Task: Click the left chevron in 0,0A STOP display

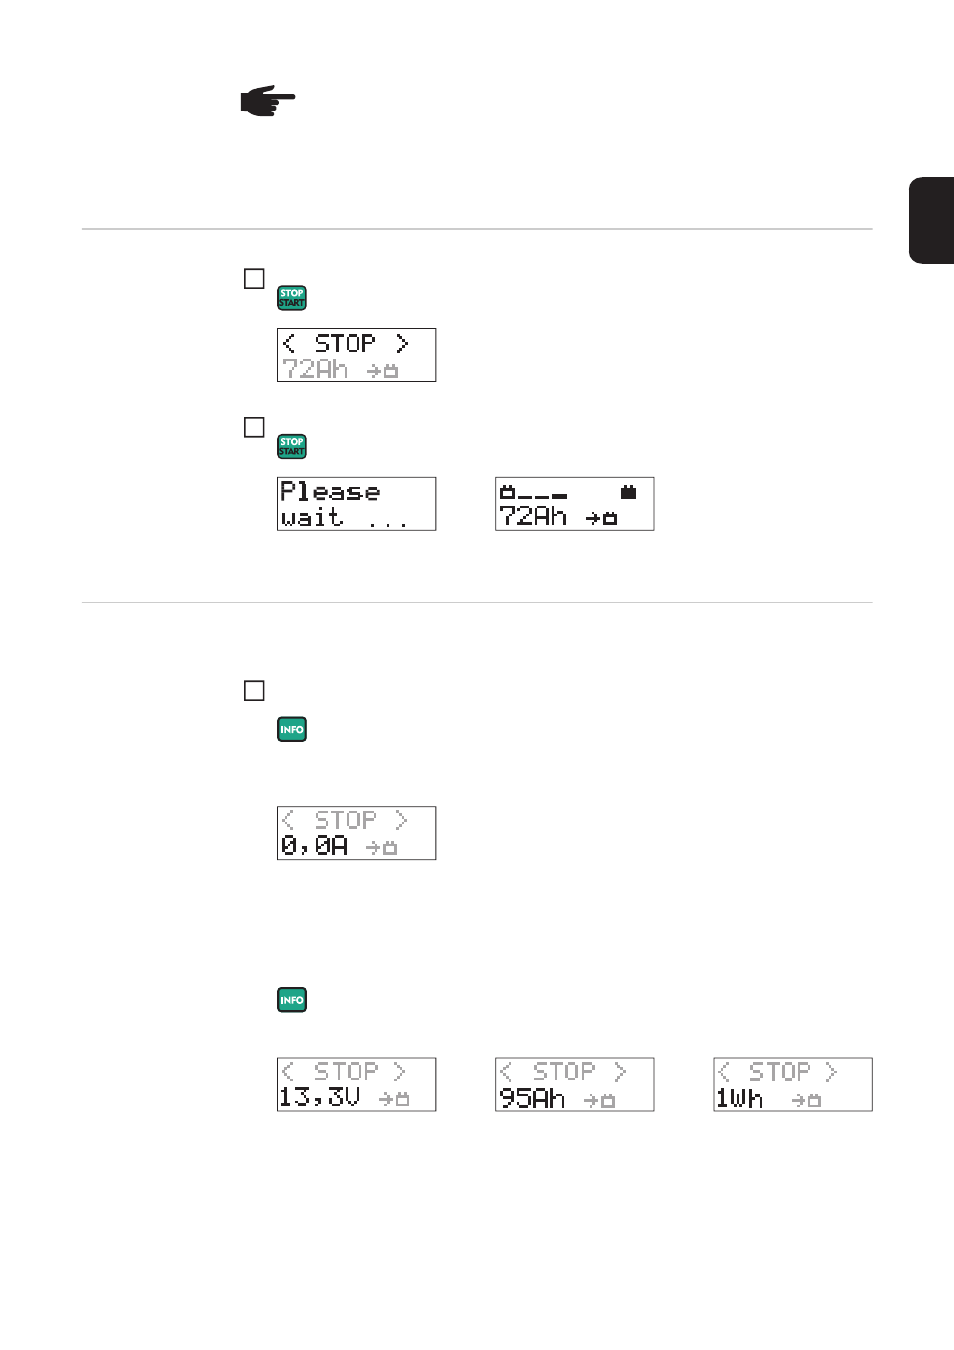Action: pyautogui.click(x=288, y=820)
